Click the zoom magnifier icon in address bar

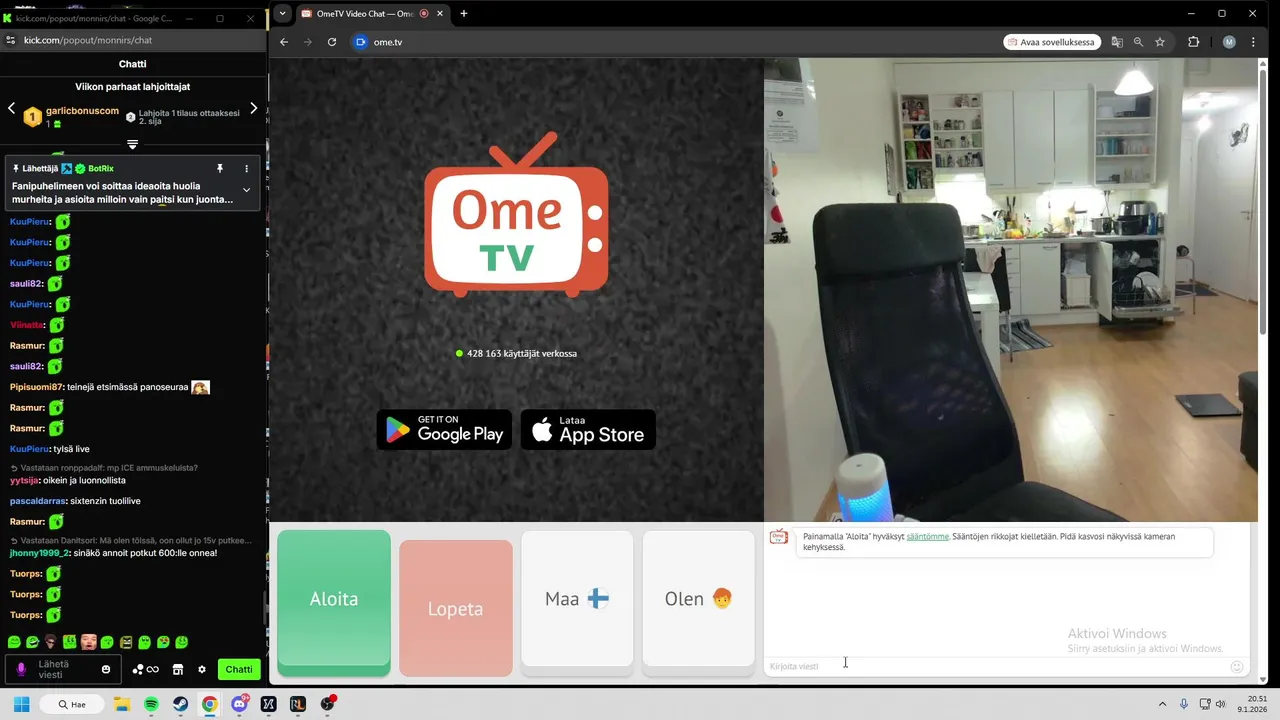click(1138, 42)
